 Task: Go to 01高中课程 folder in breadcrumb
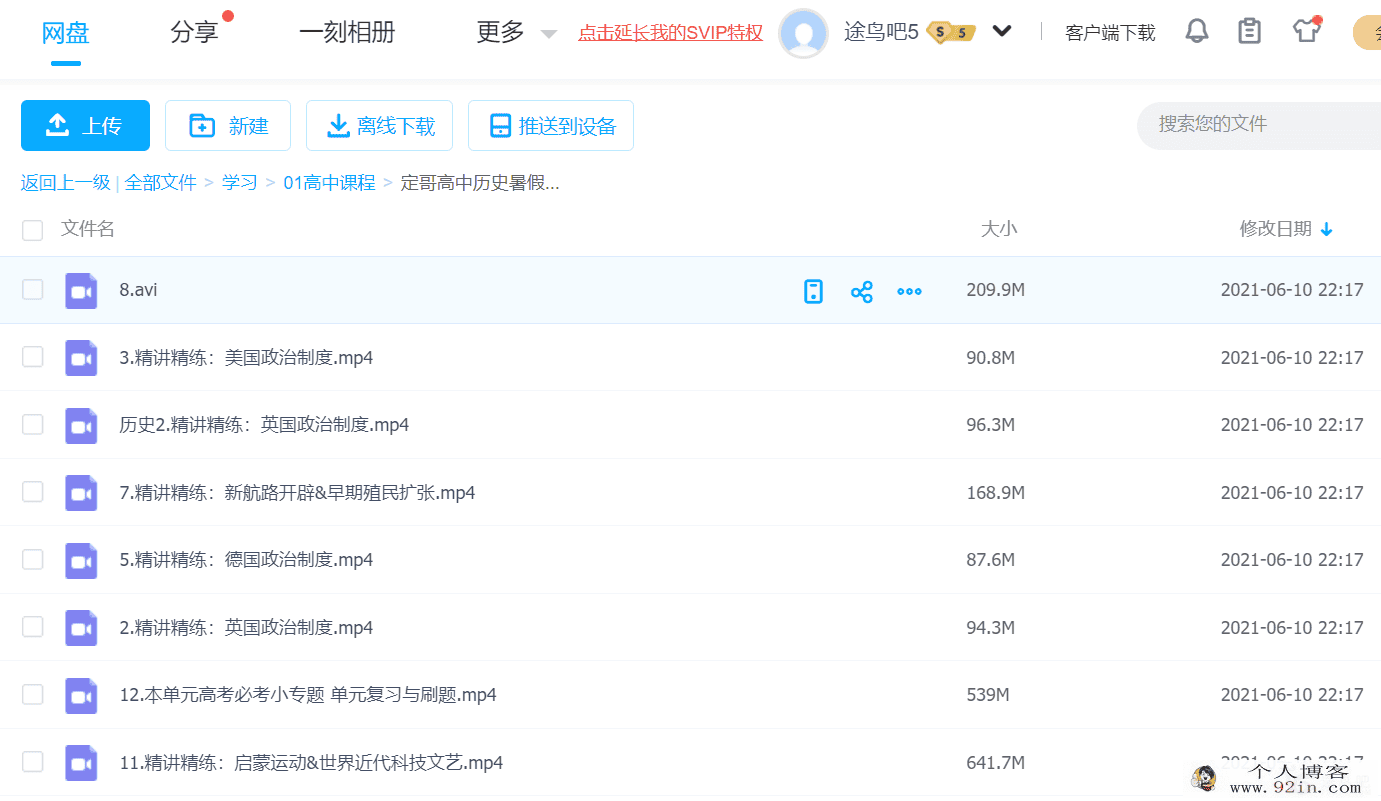tap(329, 183)
